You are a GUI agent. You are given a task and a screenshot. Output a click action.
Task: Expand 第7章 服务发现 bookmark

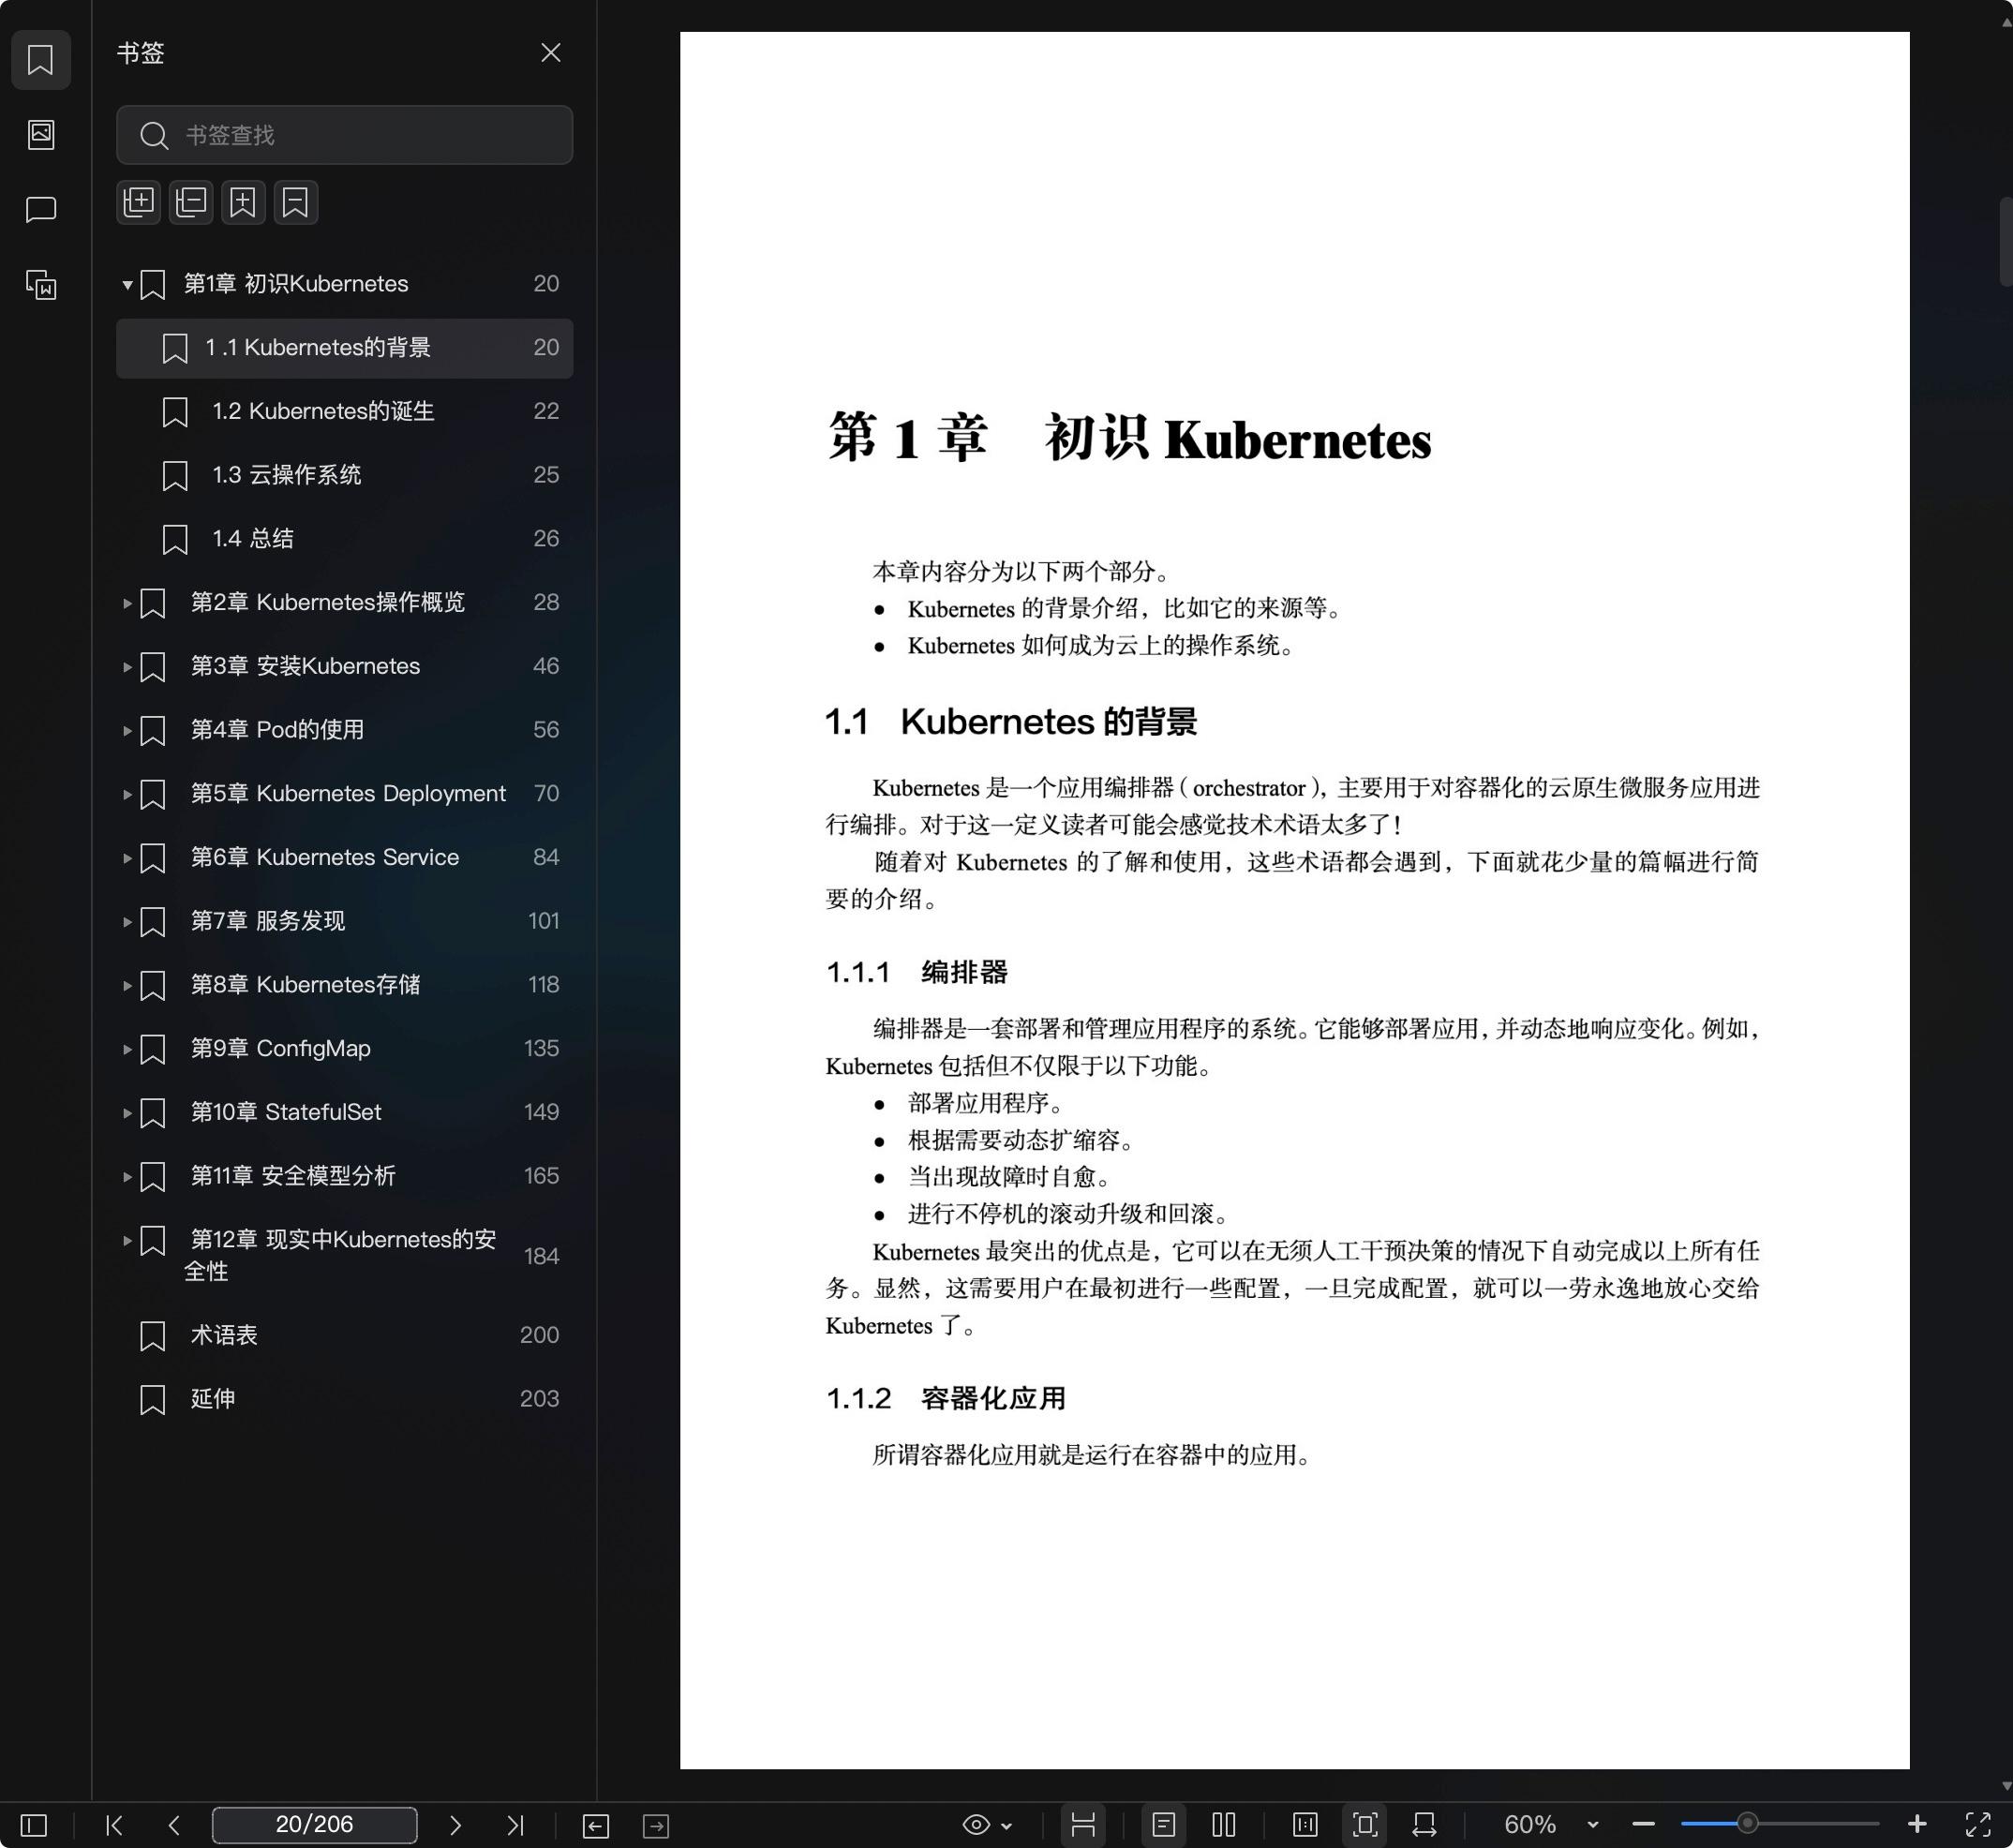[x=127, y=922]
